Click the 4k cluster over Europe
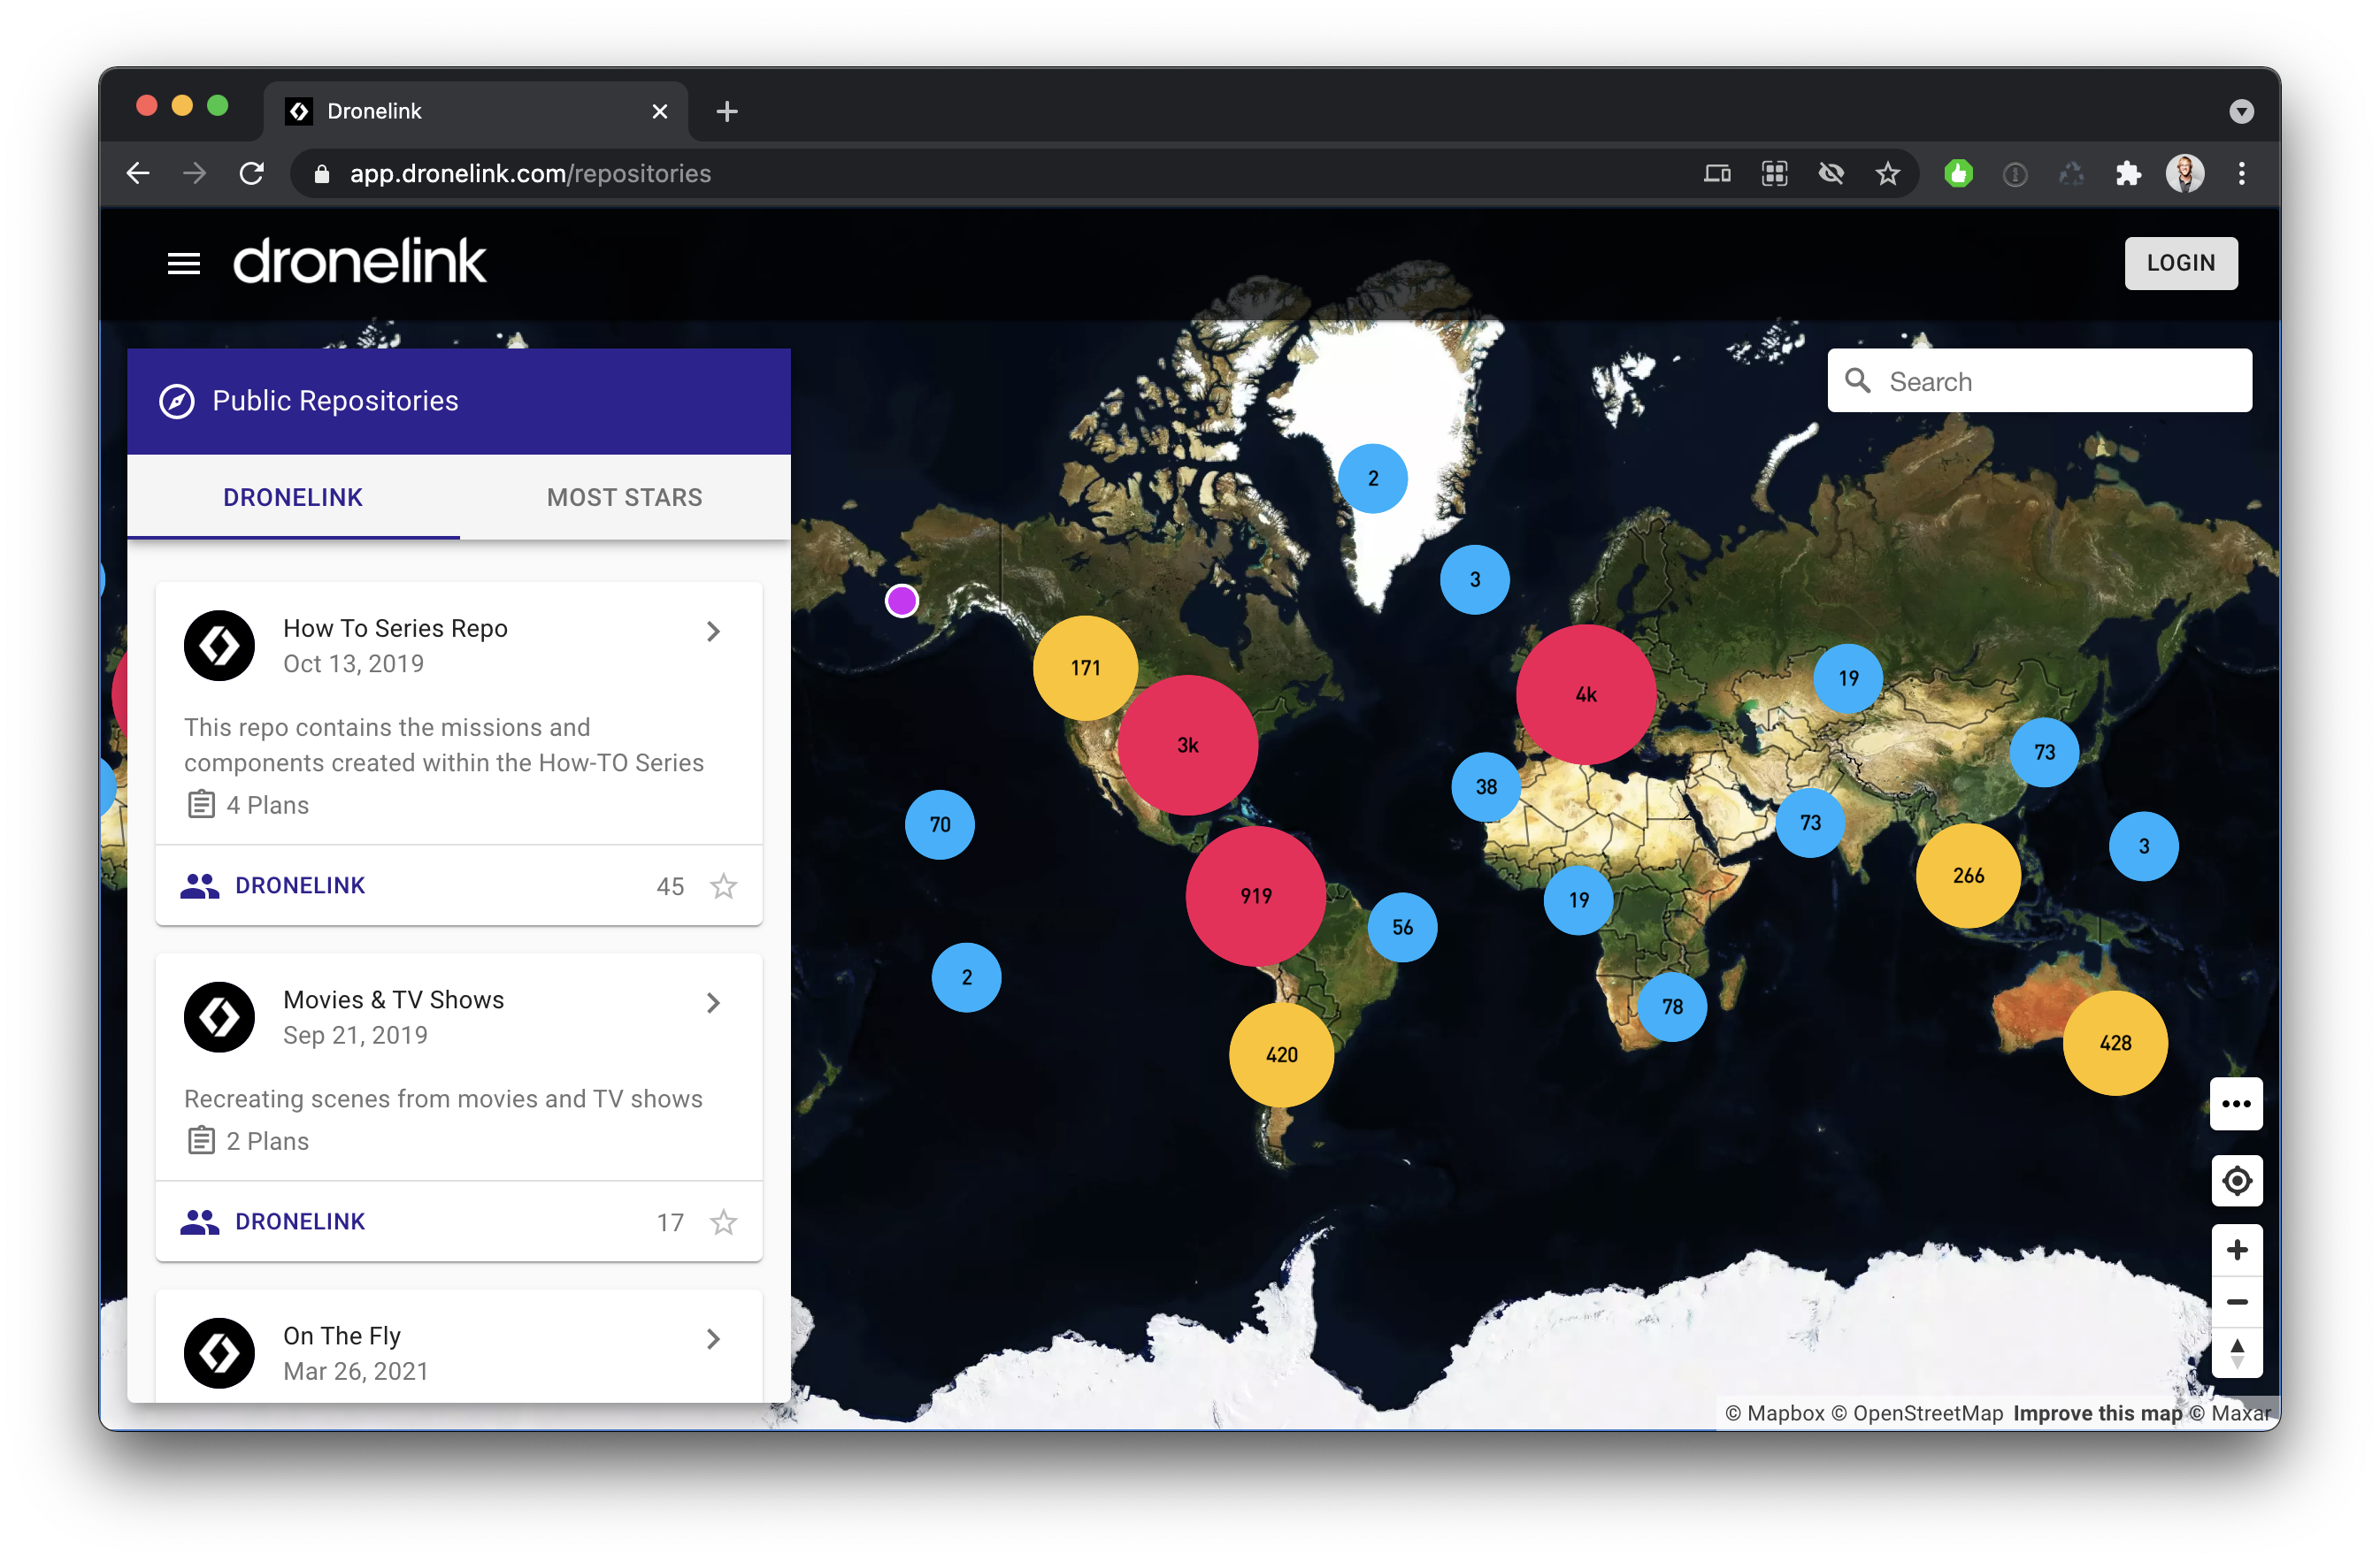 (x=1586, y=694)
